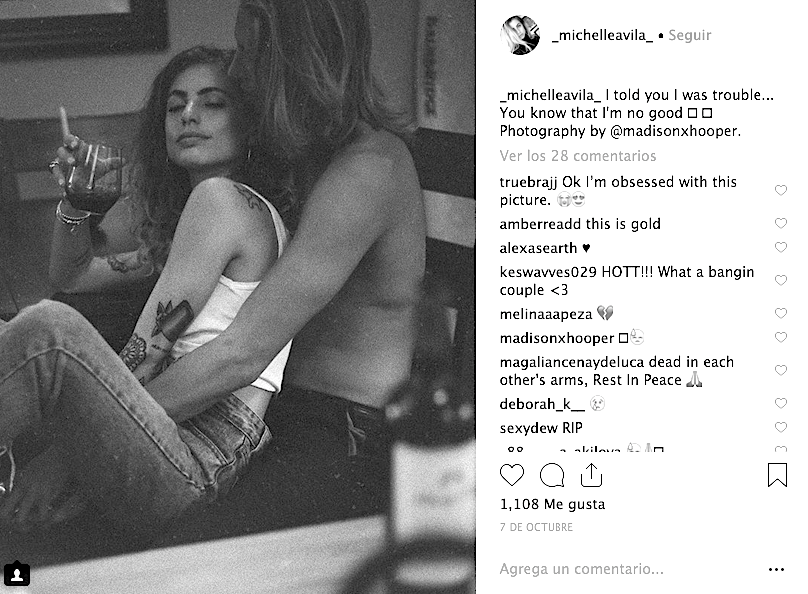Like keswavves029's comment heart
The height and width of the screenshot is (594, 808).
pos(781,281)
